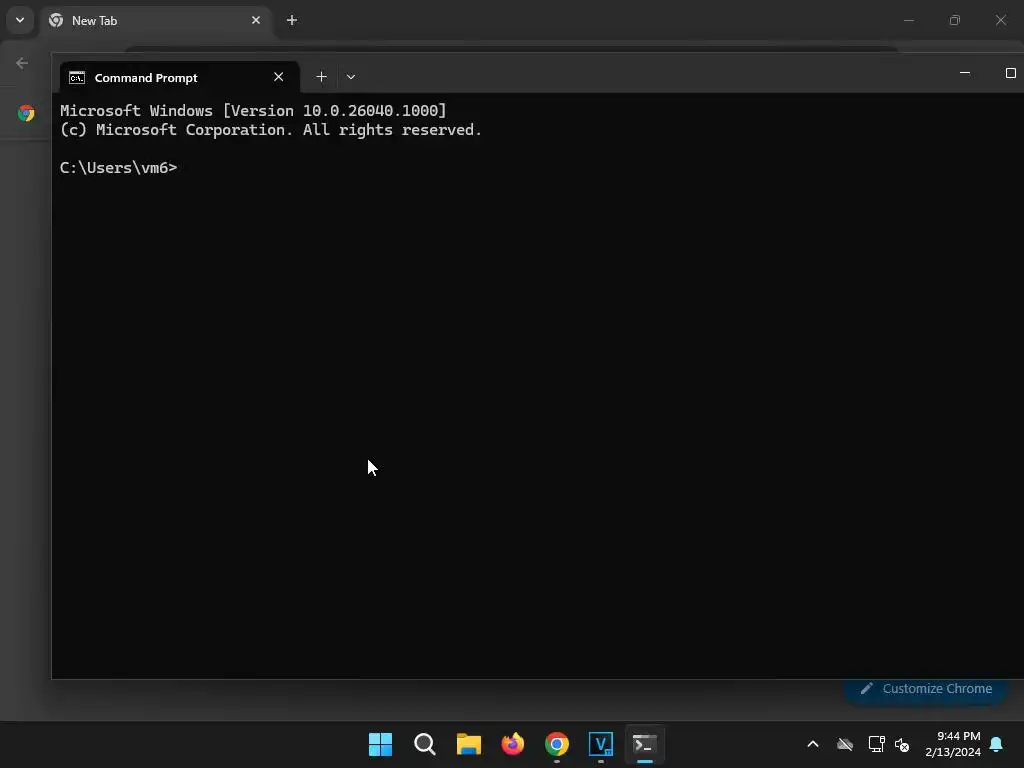Open Chrome tab search dropdown arrow
Viewport: 1024px width, 768px height.
20,20
